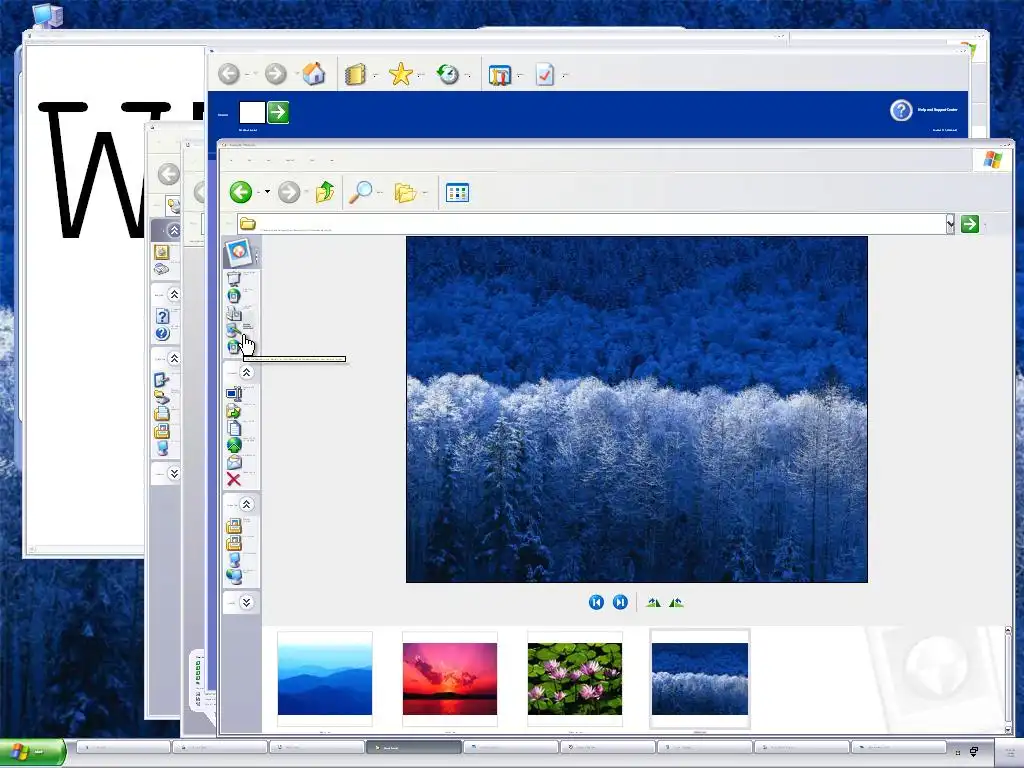This screenshot has height=768, width=1024.
Task: Collapse the File and Folder Tasks section
Action: [x=246, y=372]
